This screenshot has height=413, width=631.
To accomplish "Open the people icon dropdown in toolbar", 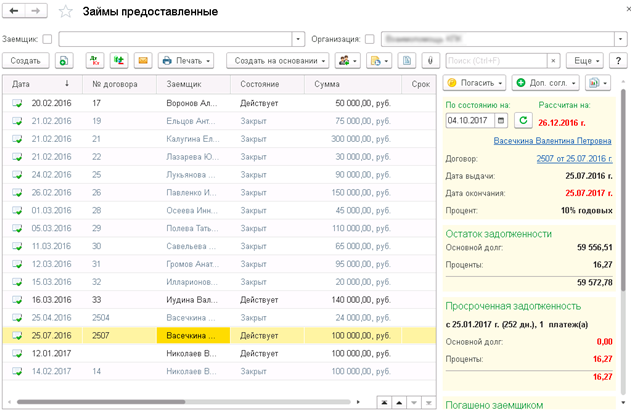I will point(348,61).
